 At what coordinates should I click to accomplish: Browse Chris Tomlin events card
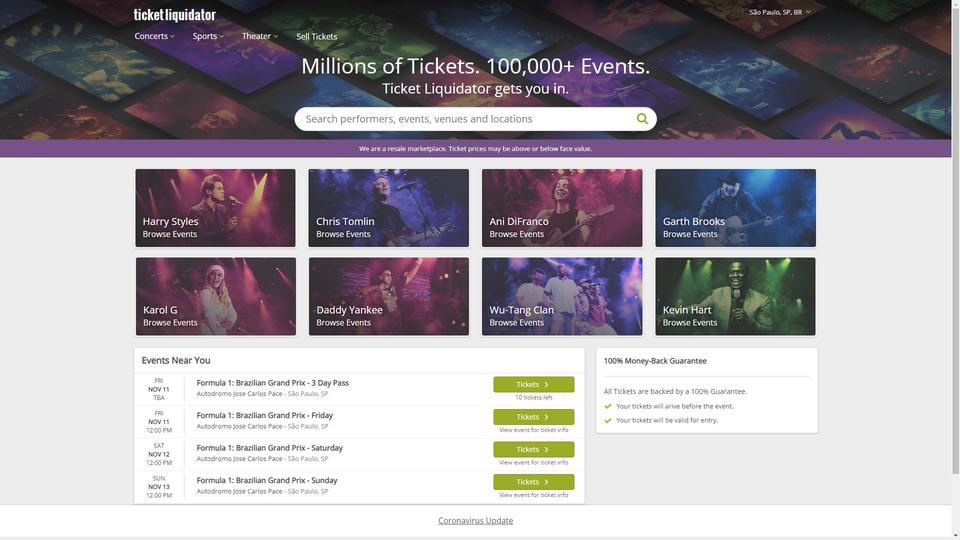pyautogui.click(x=389, y=208)
